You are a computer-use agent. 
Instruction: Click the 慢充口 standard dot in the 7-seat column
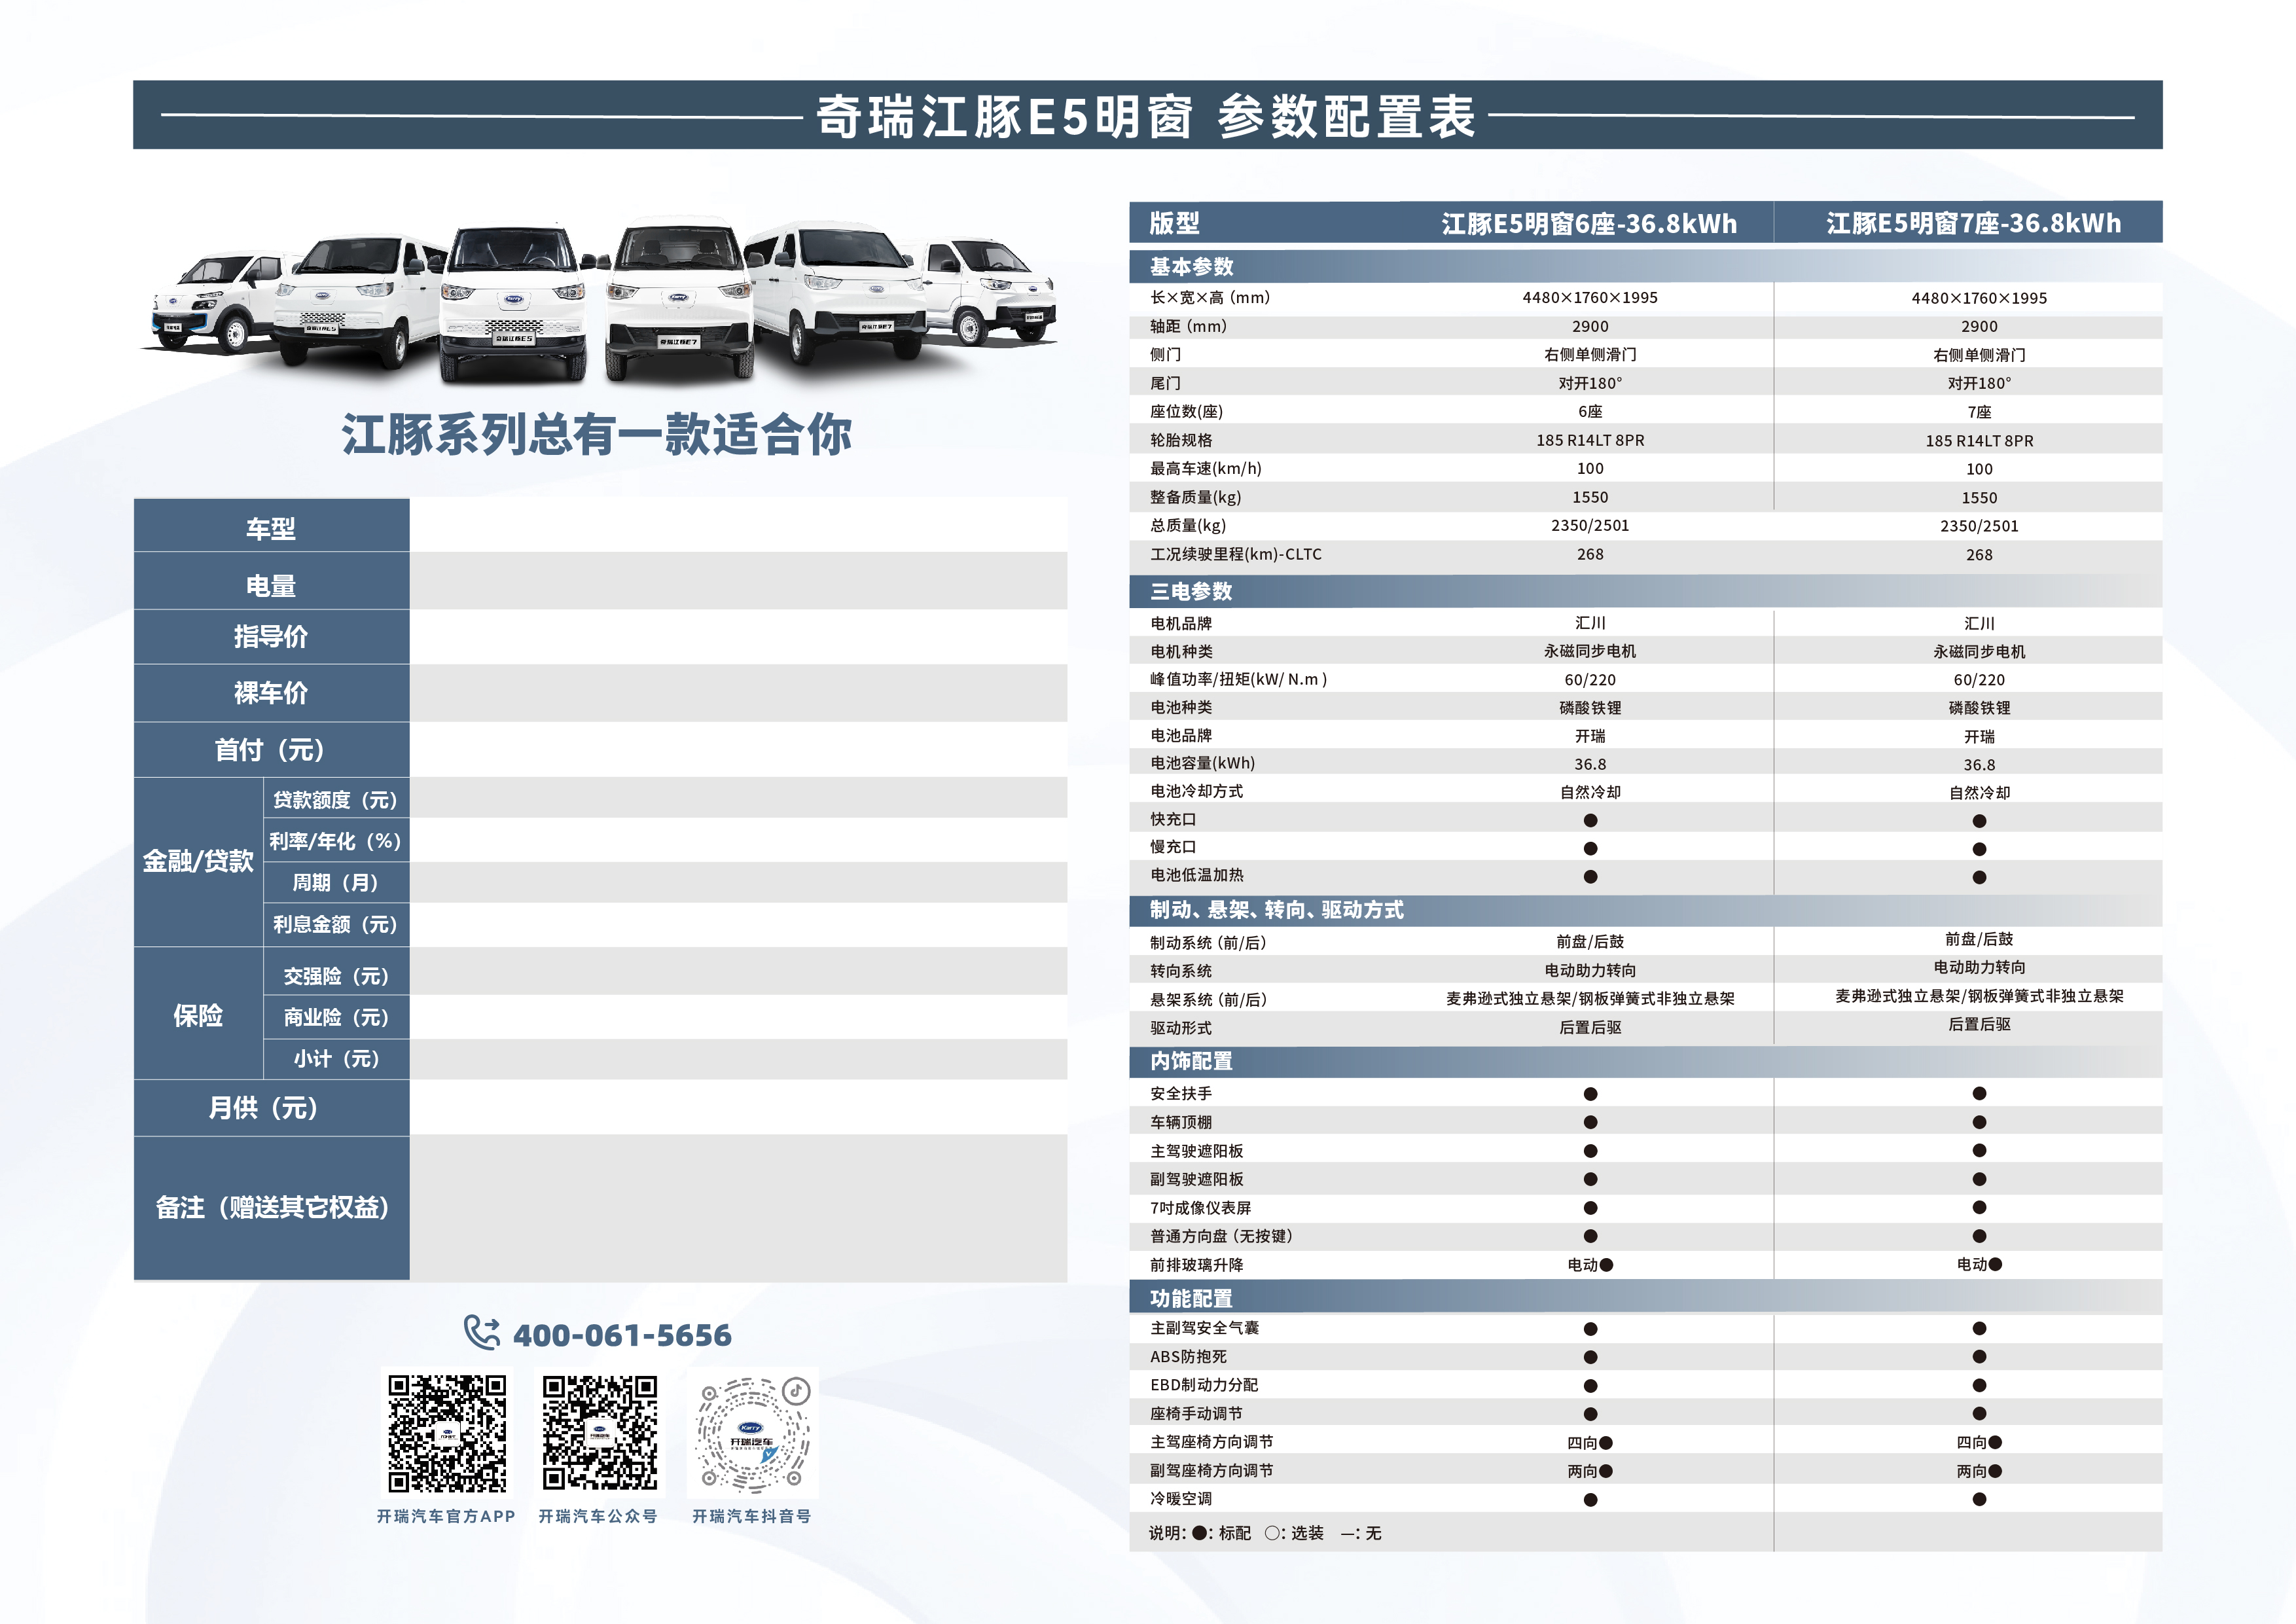pos(1979,849)
